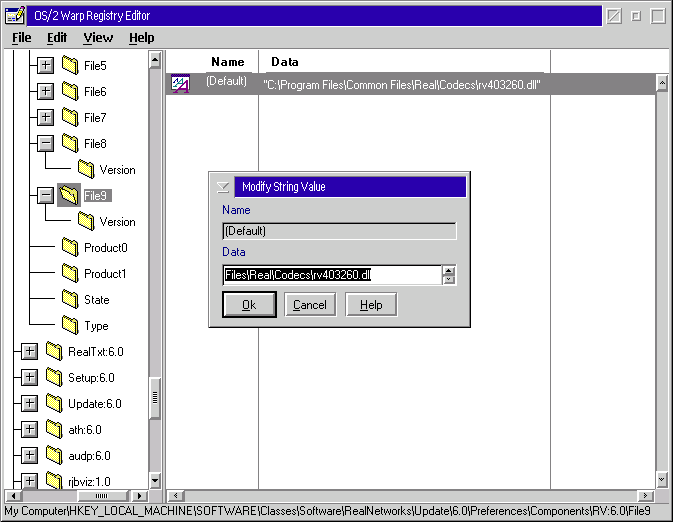The height and width of the screenshot is (522, 673).
Task: Click the Update:6.0 folder icon
Action: click(54, 404)
